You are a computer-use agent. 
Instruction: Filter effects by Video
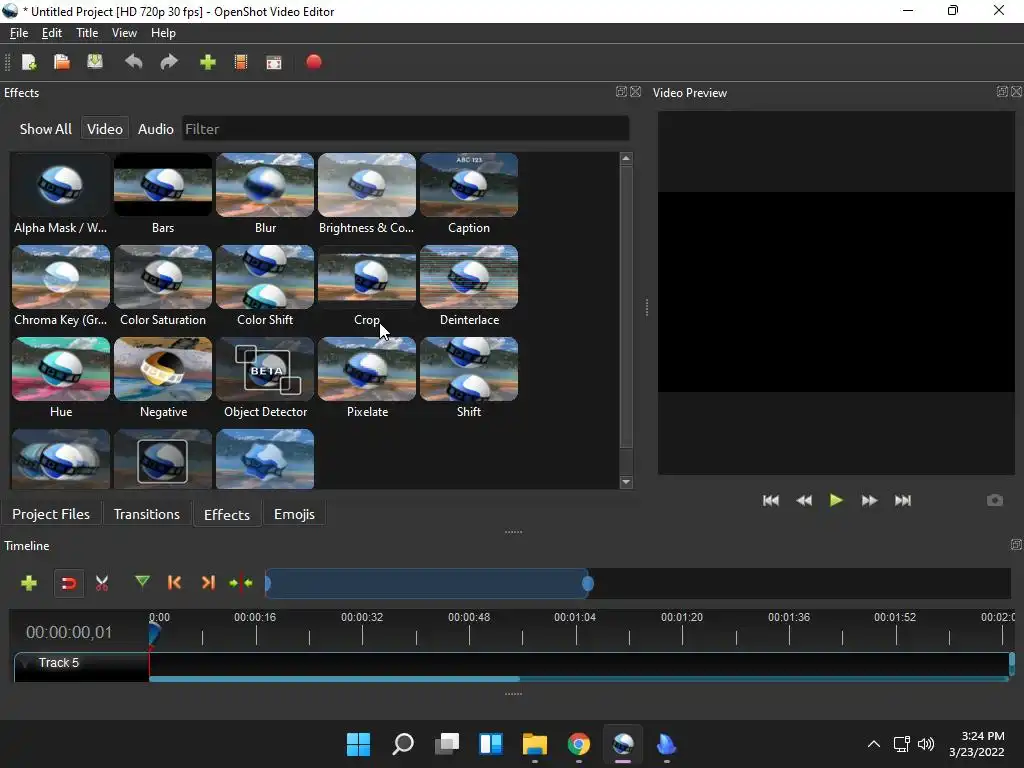coord(104,129)
